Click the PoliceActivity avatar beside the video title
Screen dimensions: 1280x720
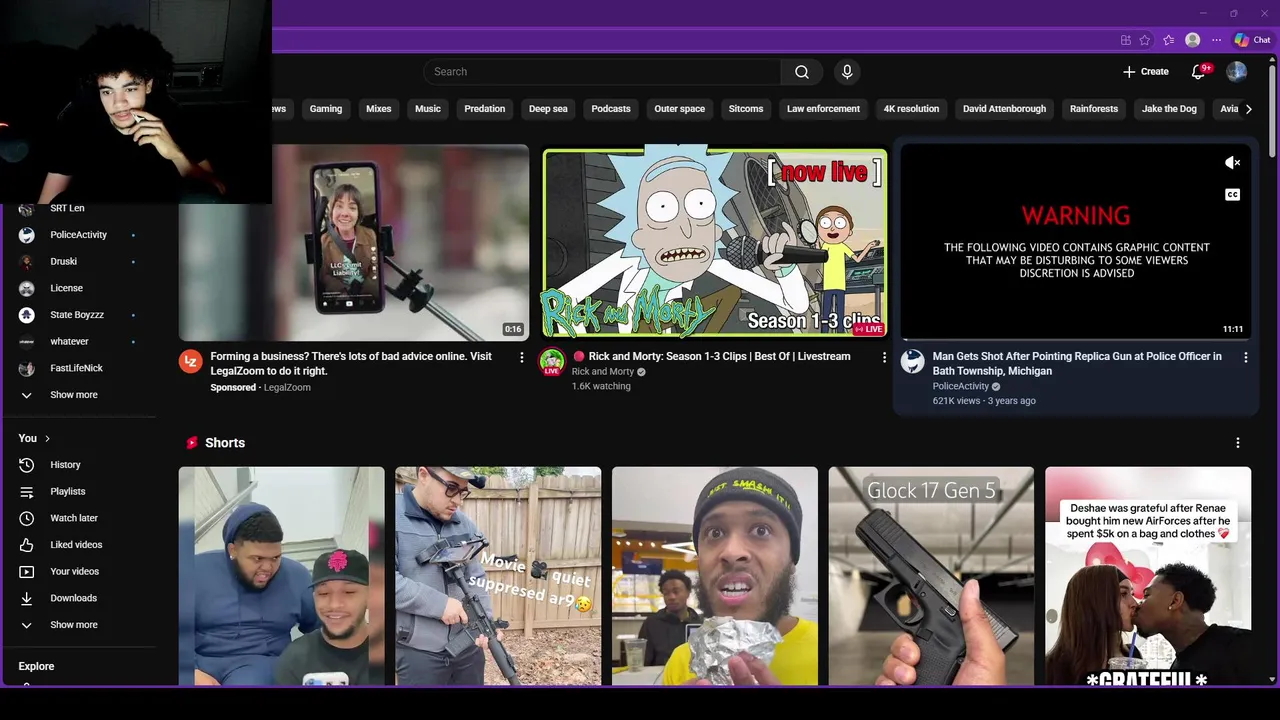pyautogui.click(x=913, y=361)
